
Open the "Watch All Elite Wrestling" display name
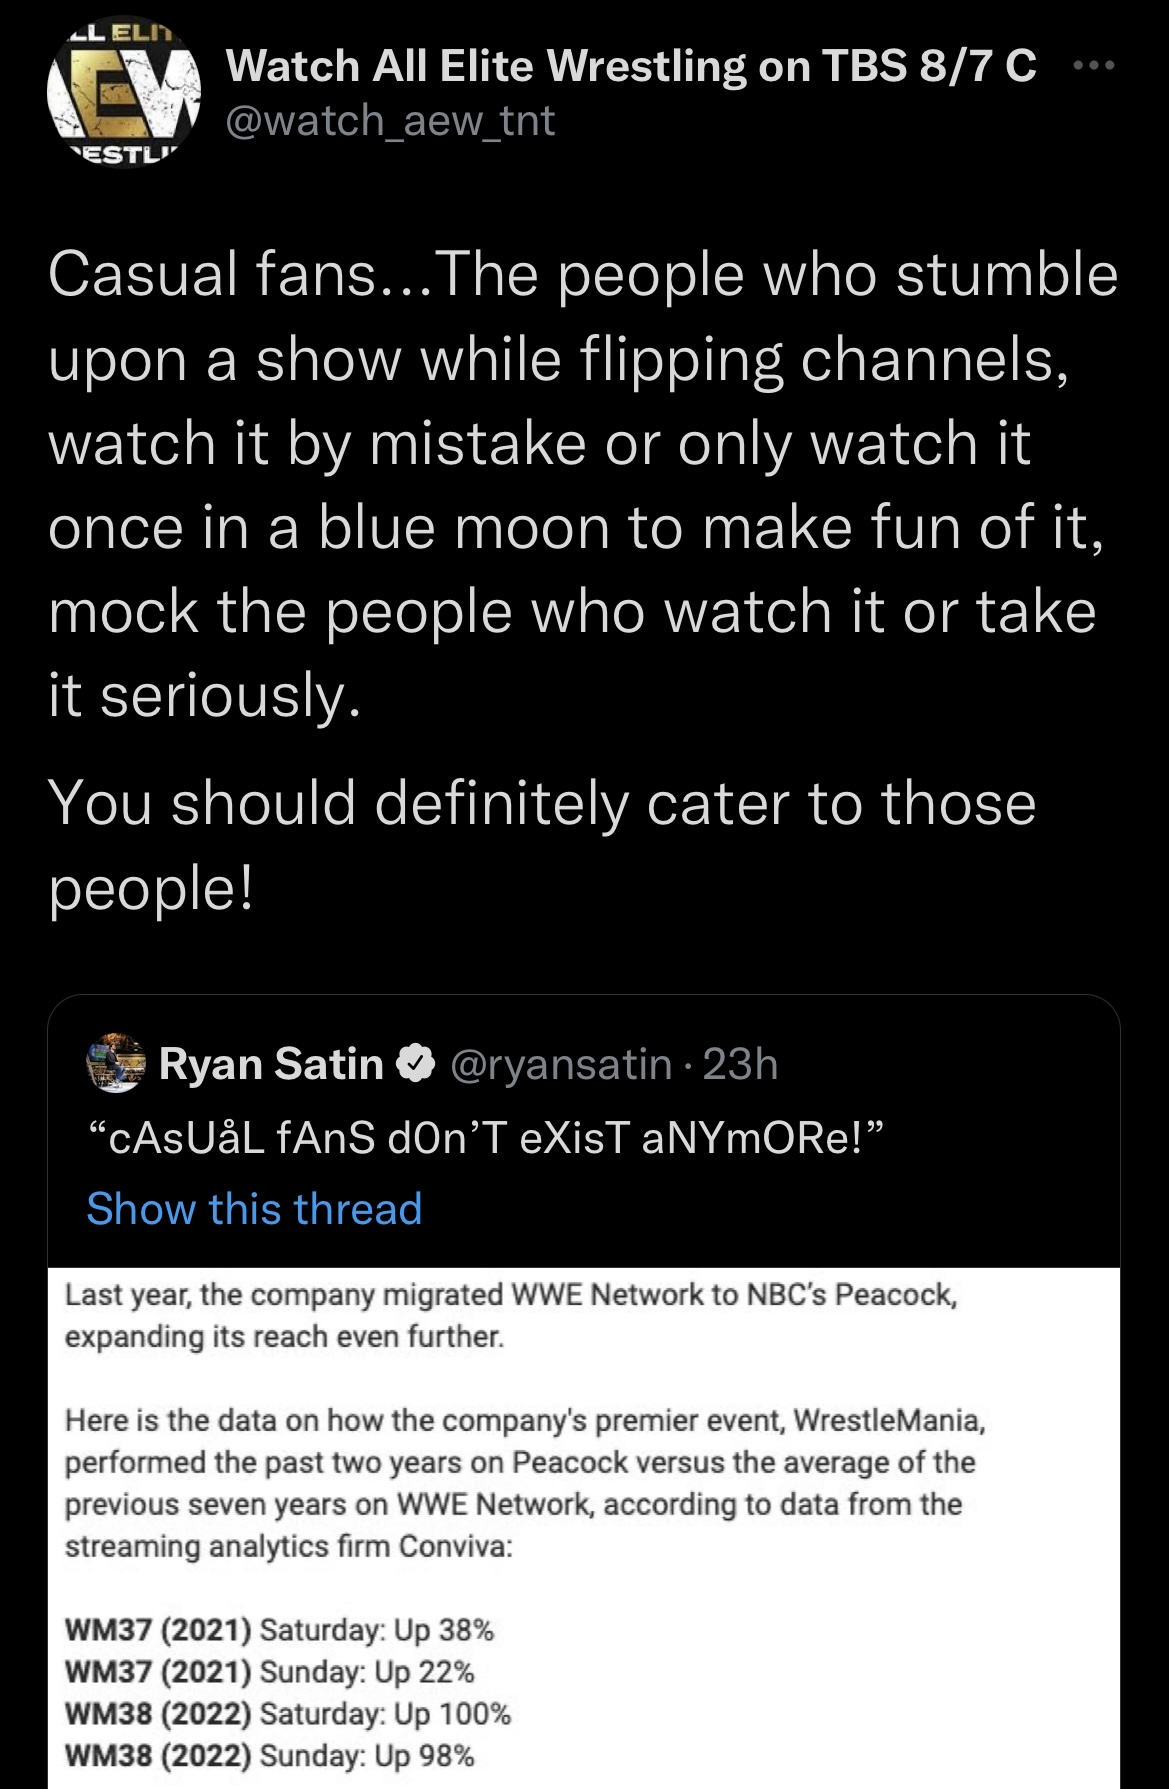(x=630, y=67)
